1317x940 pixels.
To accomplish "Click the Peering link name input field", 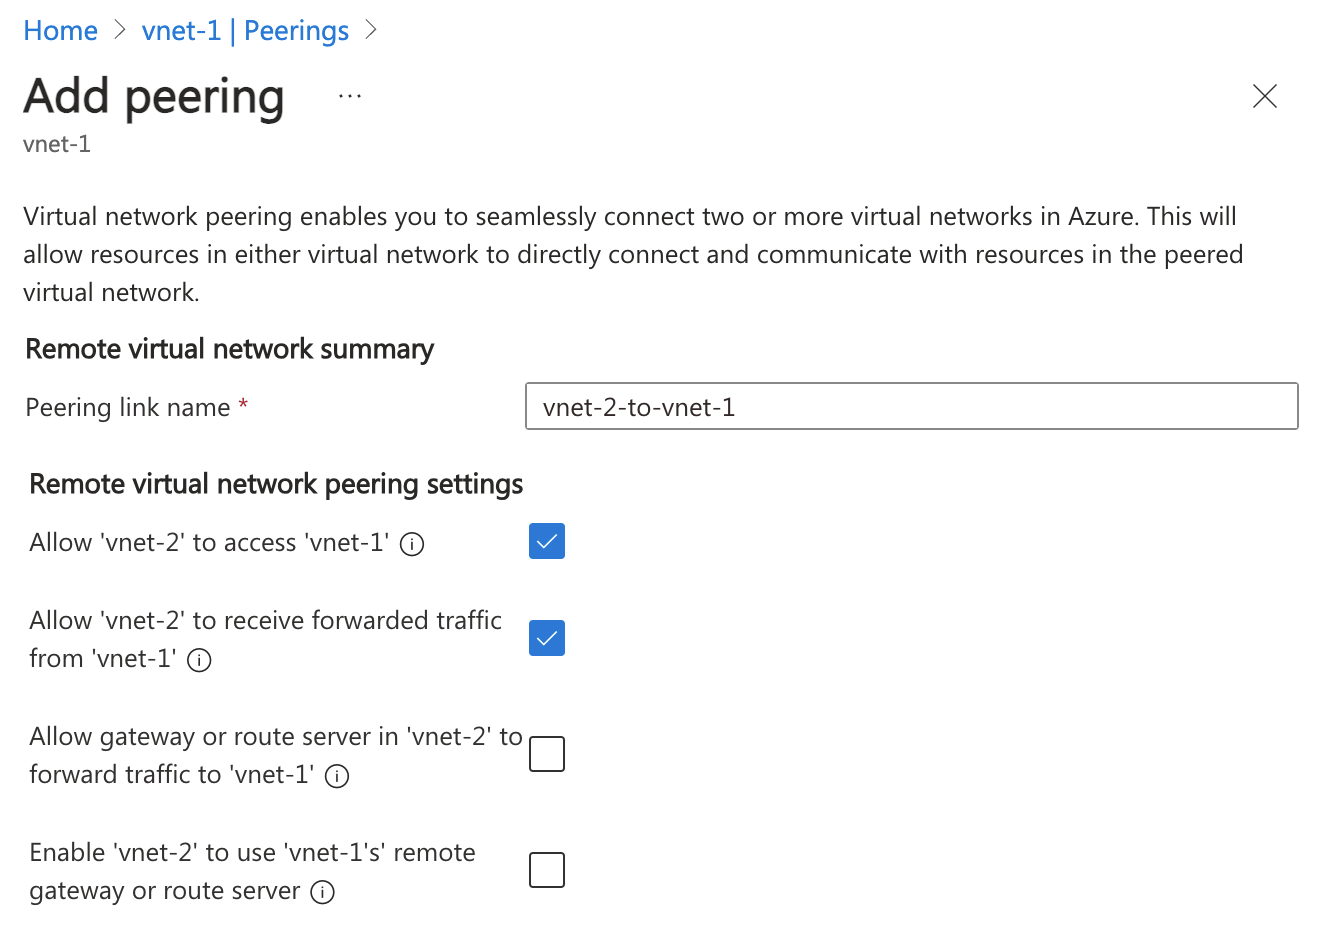I will pos(910,406).
